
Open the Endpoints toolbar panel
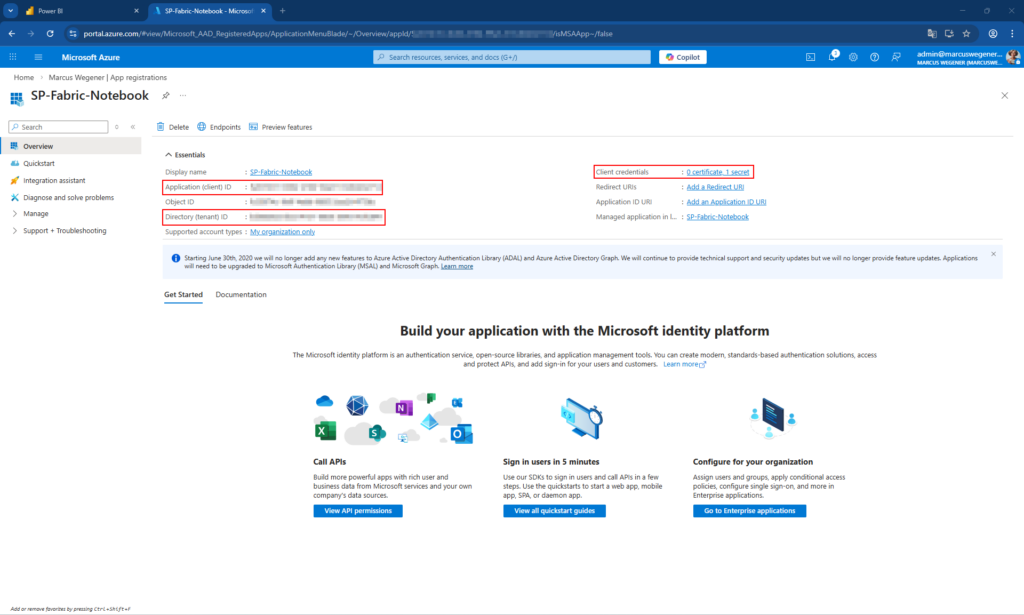click(x=219, y=127)
